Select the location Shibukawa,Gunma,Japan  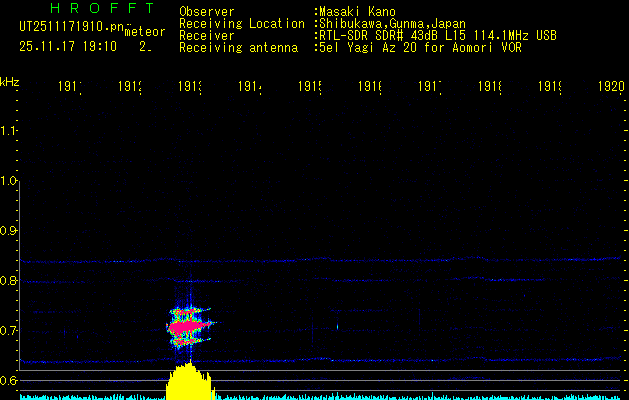(x=392, y=24)
